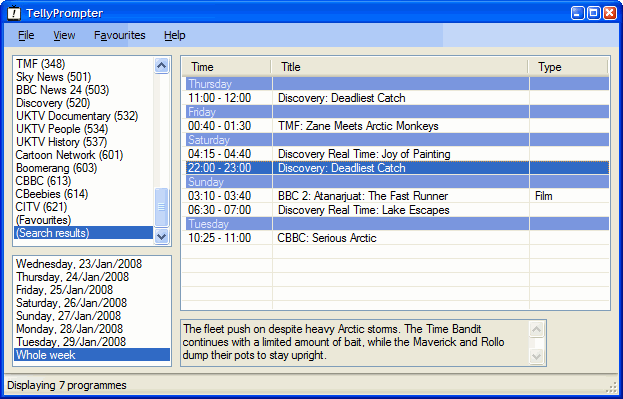
Task: Select the (Search results) list entry
Action: click(x=83, y=233)
